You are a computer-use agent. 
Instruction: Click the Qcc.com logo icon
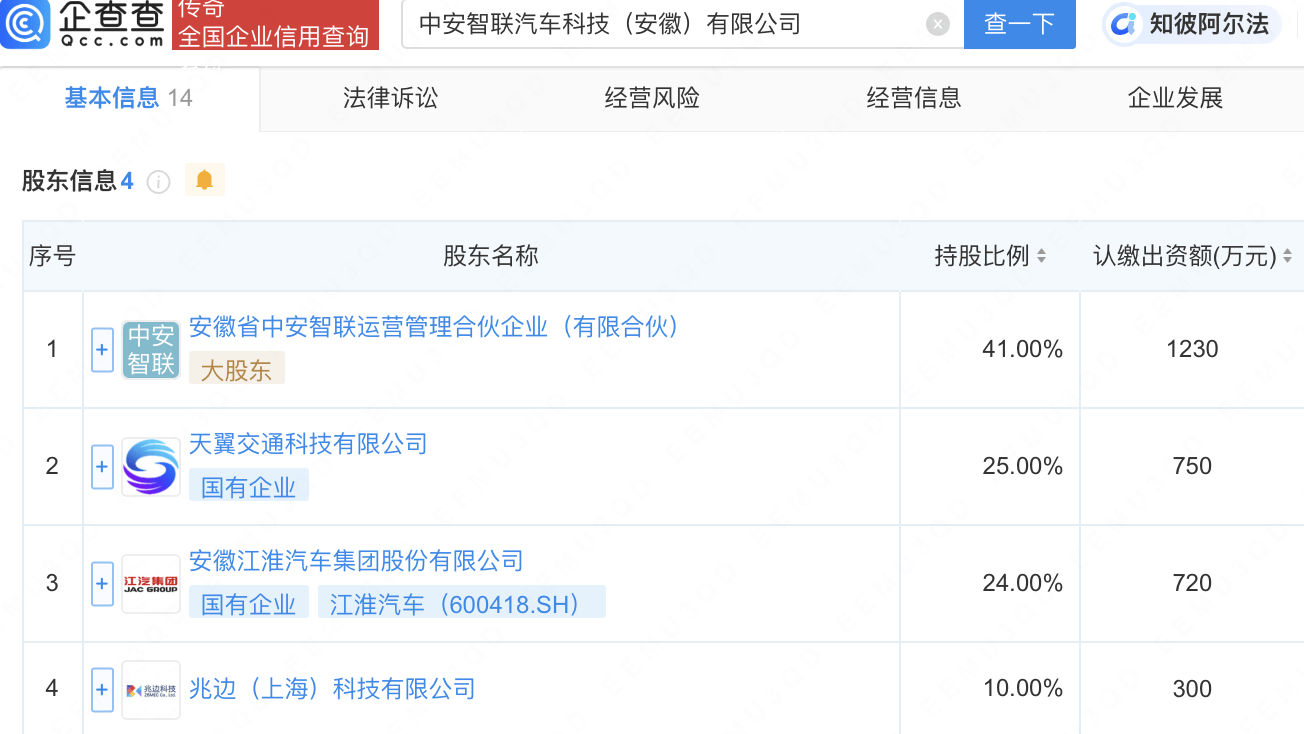tap(26, 24)
